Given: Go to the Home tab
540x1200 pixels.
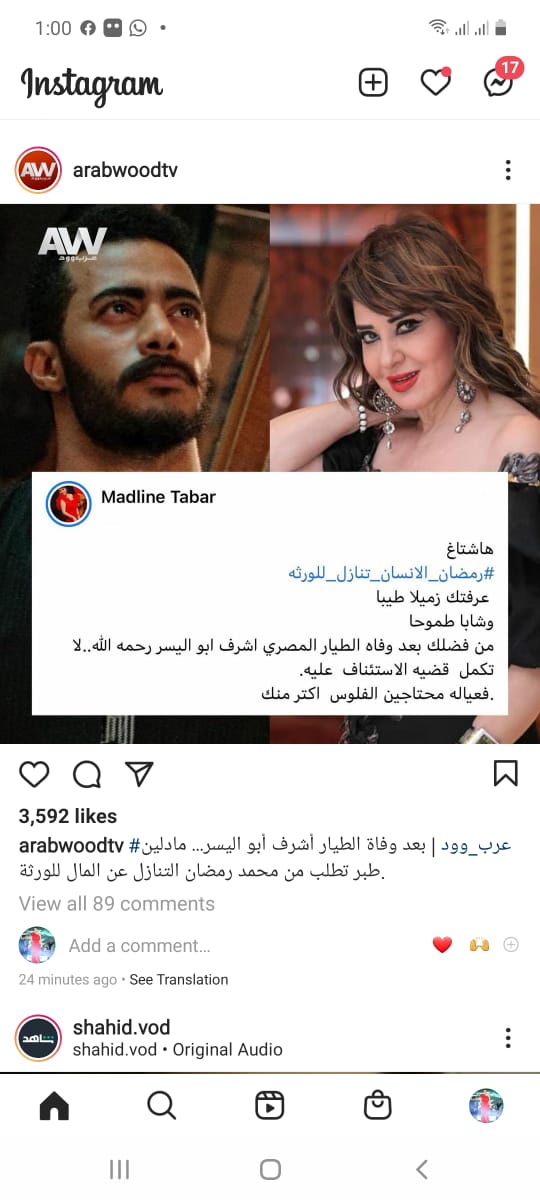Looking at the screenshot, I should coord(54,1105).
